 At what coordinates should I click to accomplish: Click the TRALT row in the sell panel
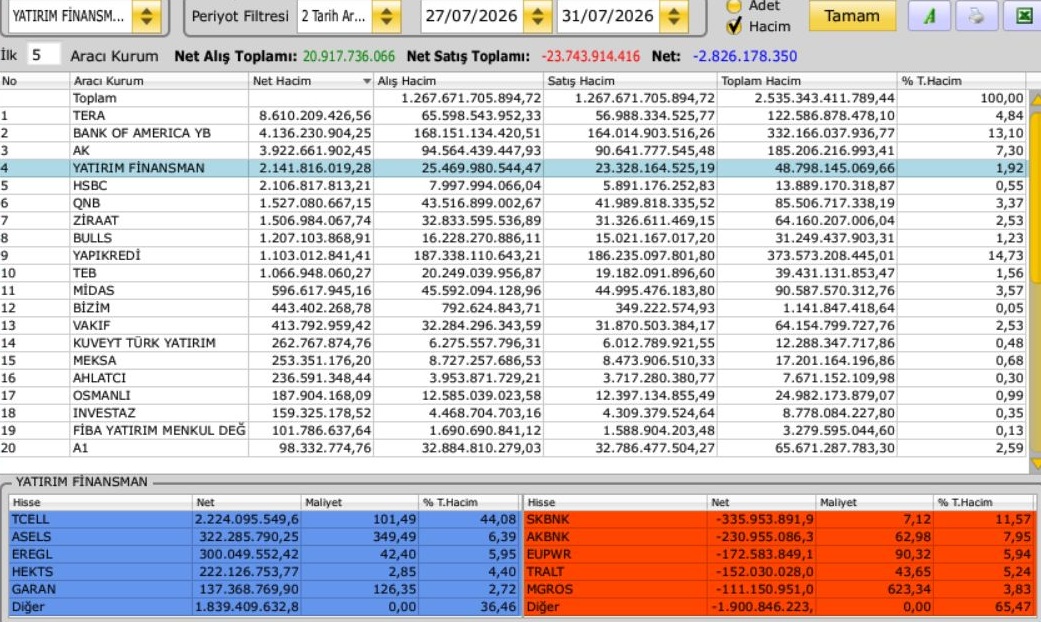[x=779, y=572]
